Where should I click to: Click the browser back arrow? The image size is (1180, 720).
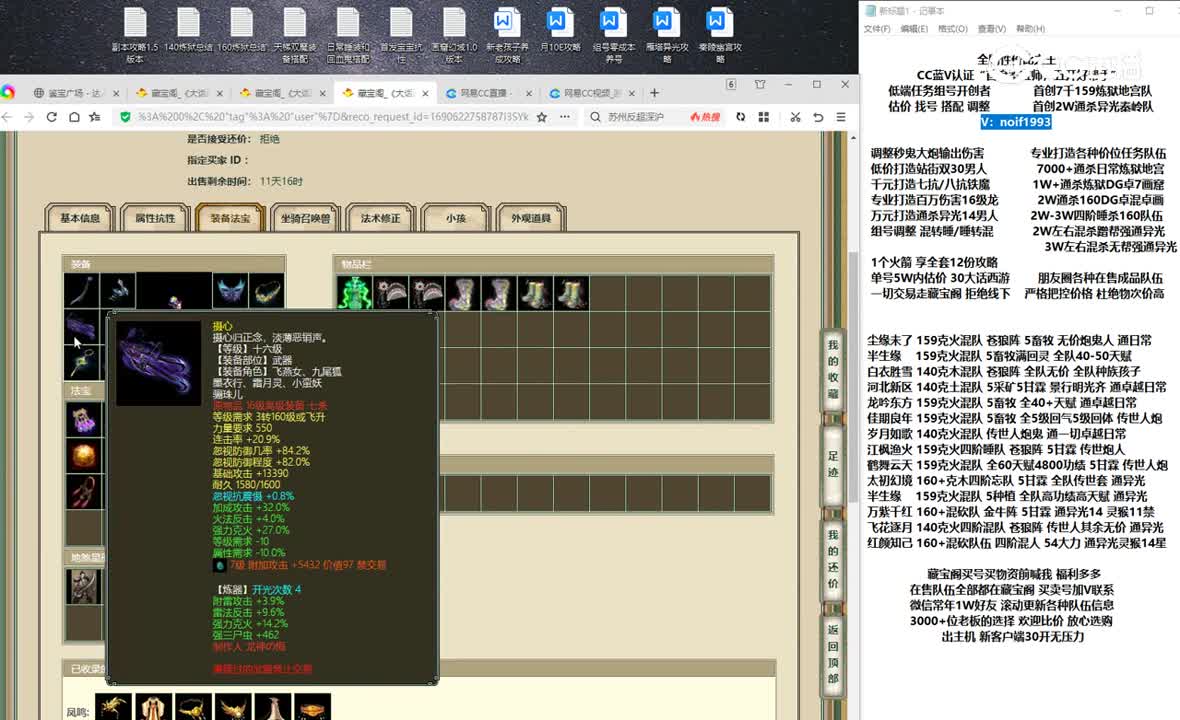click(7, 117)
